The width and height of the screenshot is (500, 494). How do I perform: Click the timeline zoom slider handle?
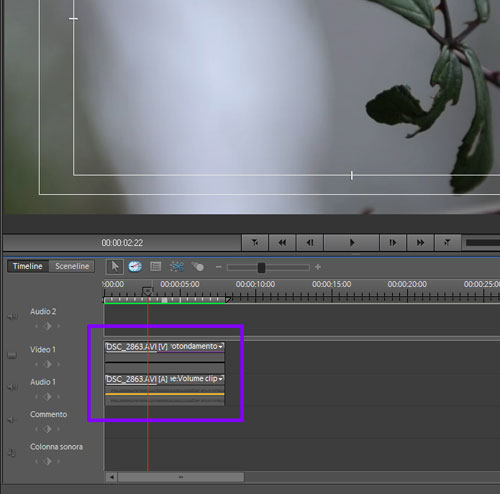pyautogui.click(x=262, y=267)
